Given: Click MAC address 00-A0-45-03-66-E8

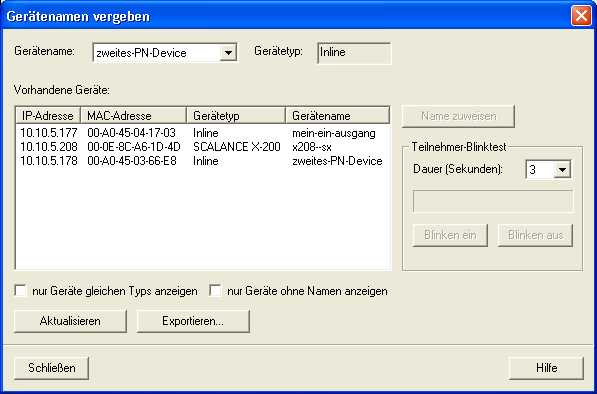Looking at the screenshot, I should 132,161.
